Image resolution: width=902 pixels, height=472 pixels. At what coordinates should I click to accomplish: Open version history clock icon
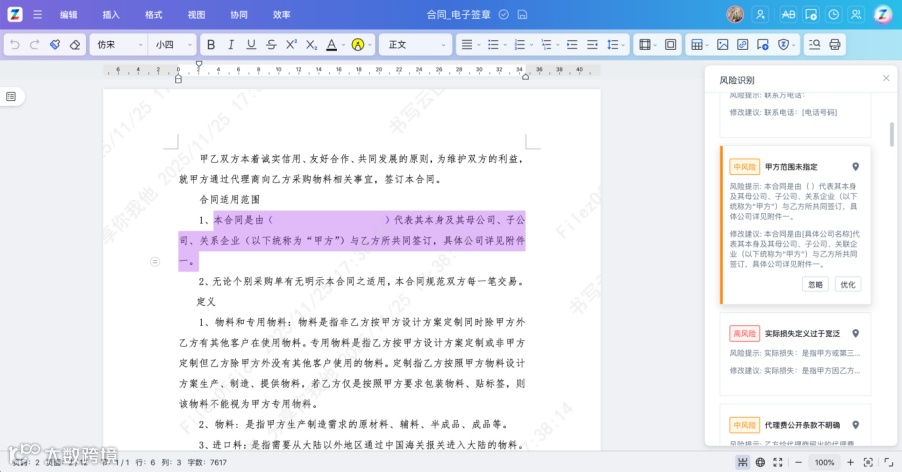(833, 14)
